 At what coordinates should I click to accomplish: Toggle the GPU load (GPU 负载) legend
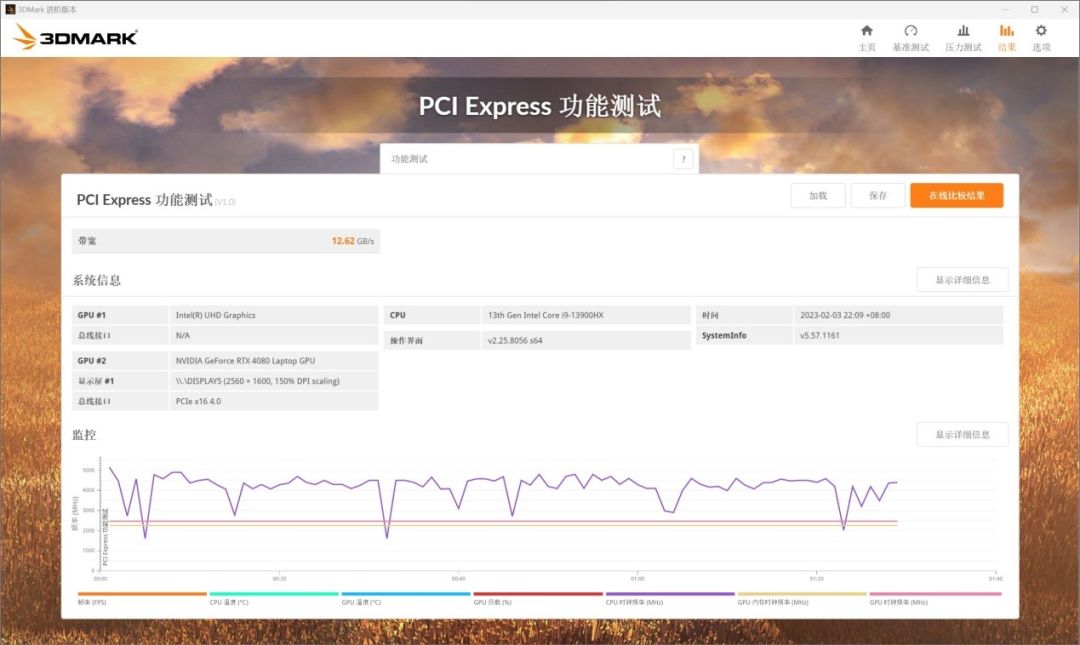(x=538, y=598)
